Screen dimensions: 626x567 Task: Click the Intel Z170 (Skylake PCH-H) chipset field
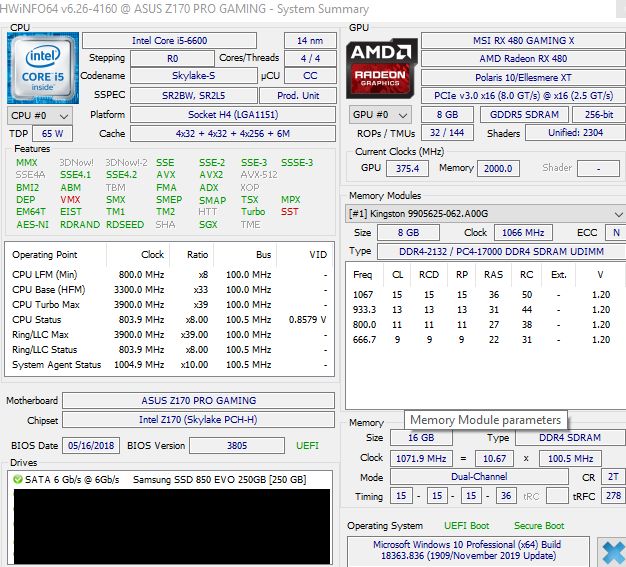pos(198,420)
